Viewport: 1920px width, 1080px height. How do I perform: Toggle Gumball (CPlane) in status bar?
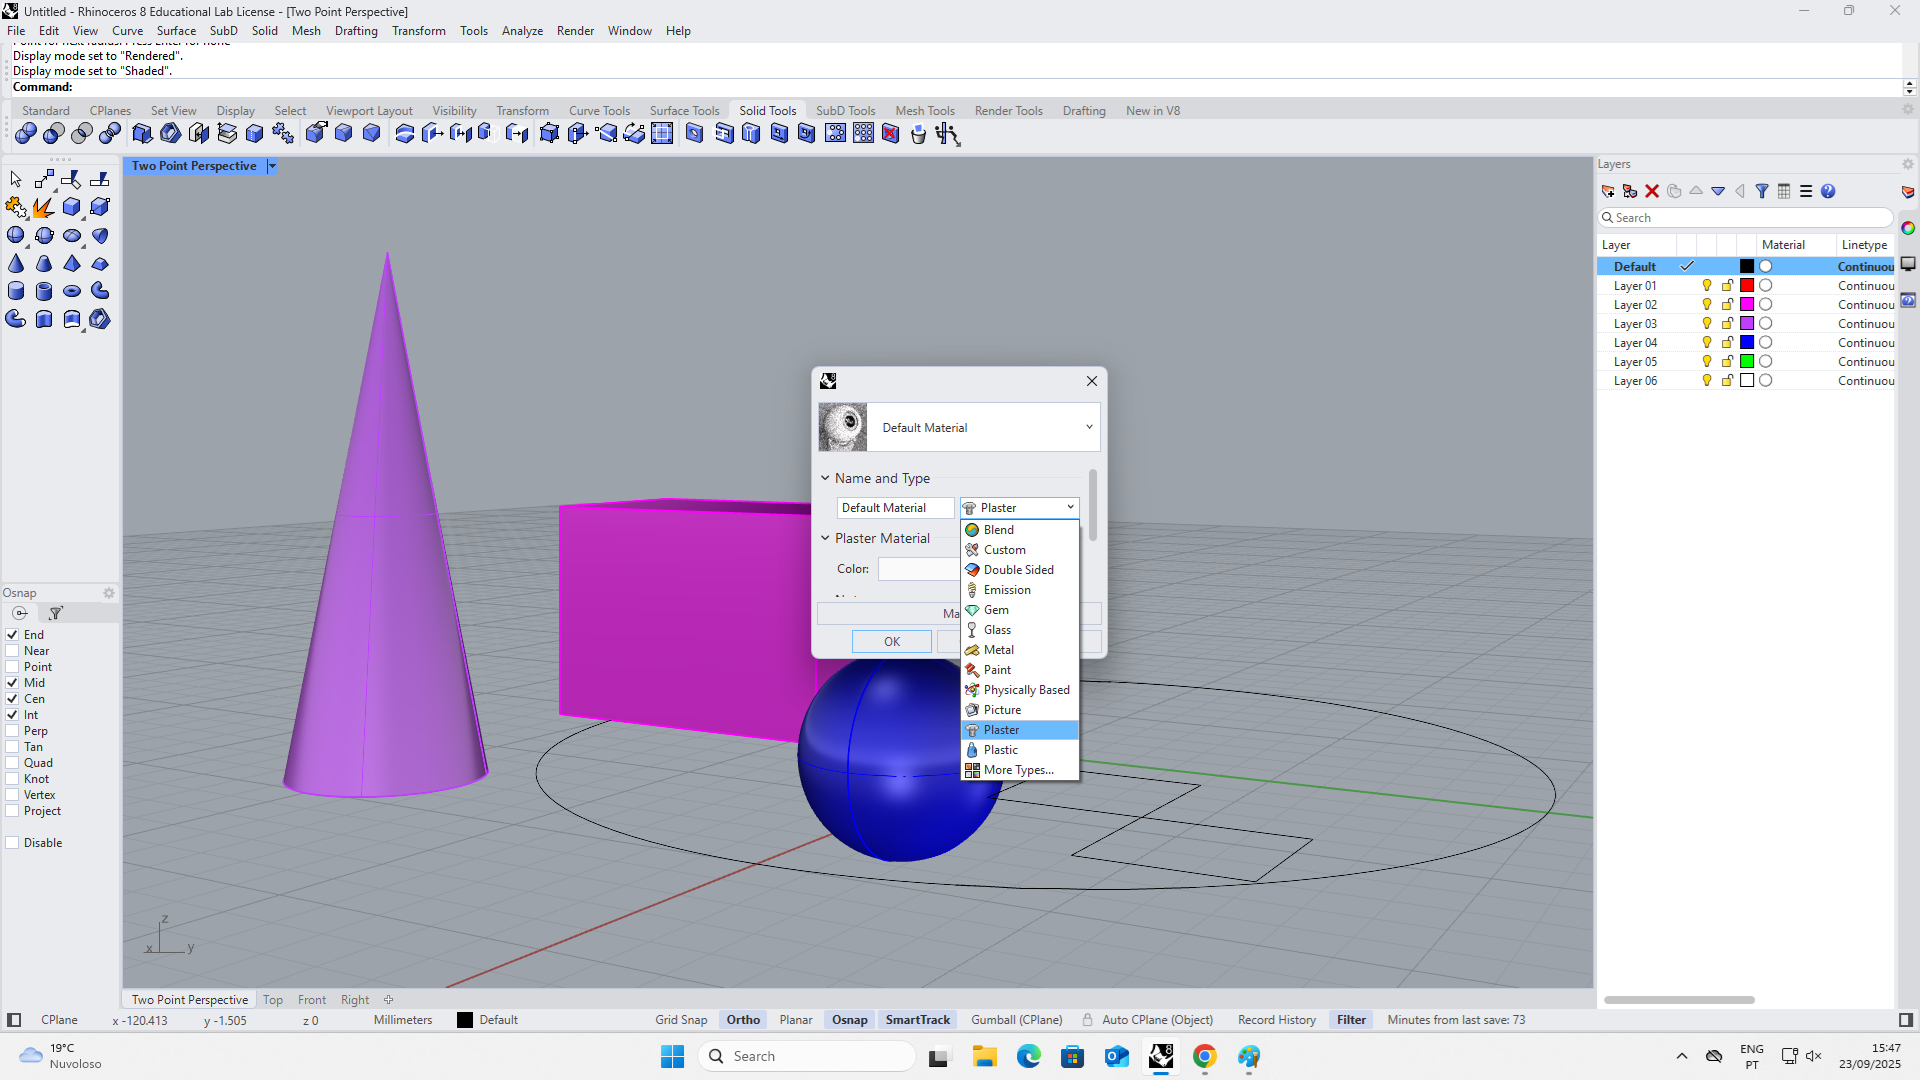(1016, 1020)
